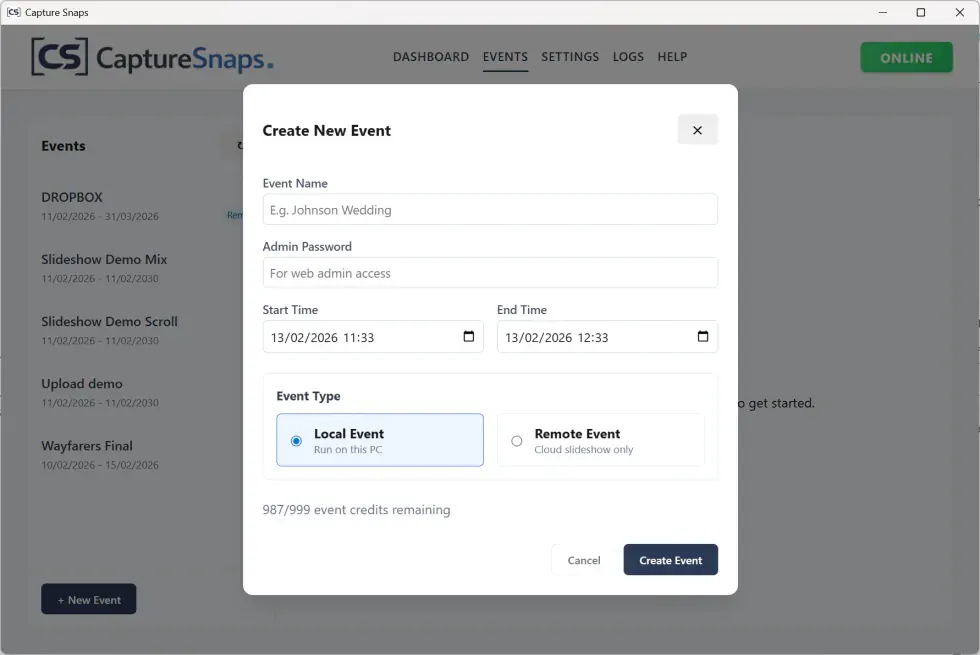This screenshot has height=655, width=980.
Task: Click the Event Type heading
Action: tap(308, 396)
